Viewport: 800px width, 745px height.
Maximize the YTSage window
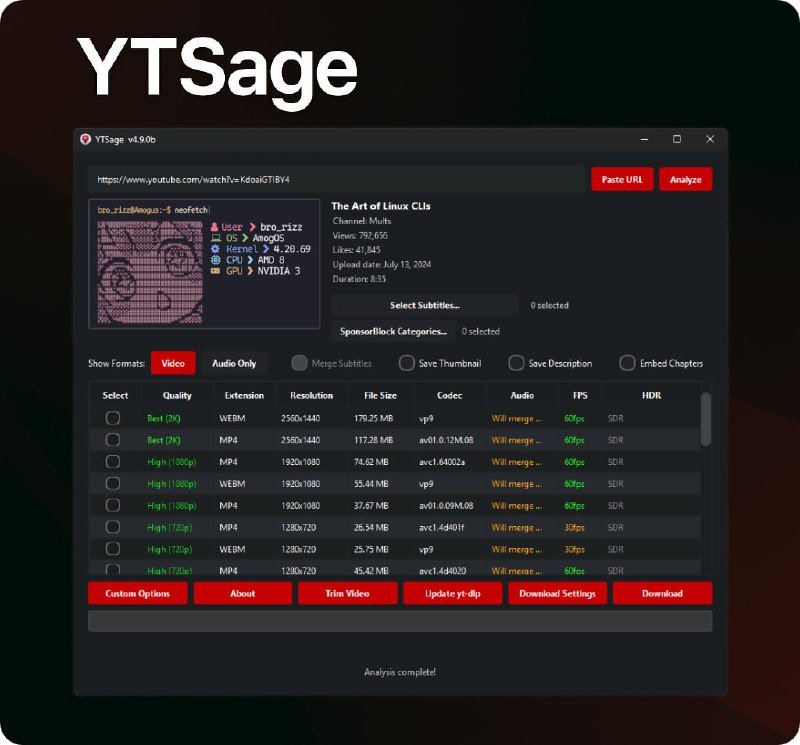click(x=676, y=139)
